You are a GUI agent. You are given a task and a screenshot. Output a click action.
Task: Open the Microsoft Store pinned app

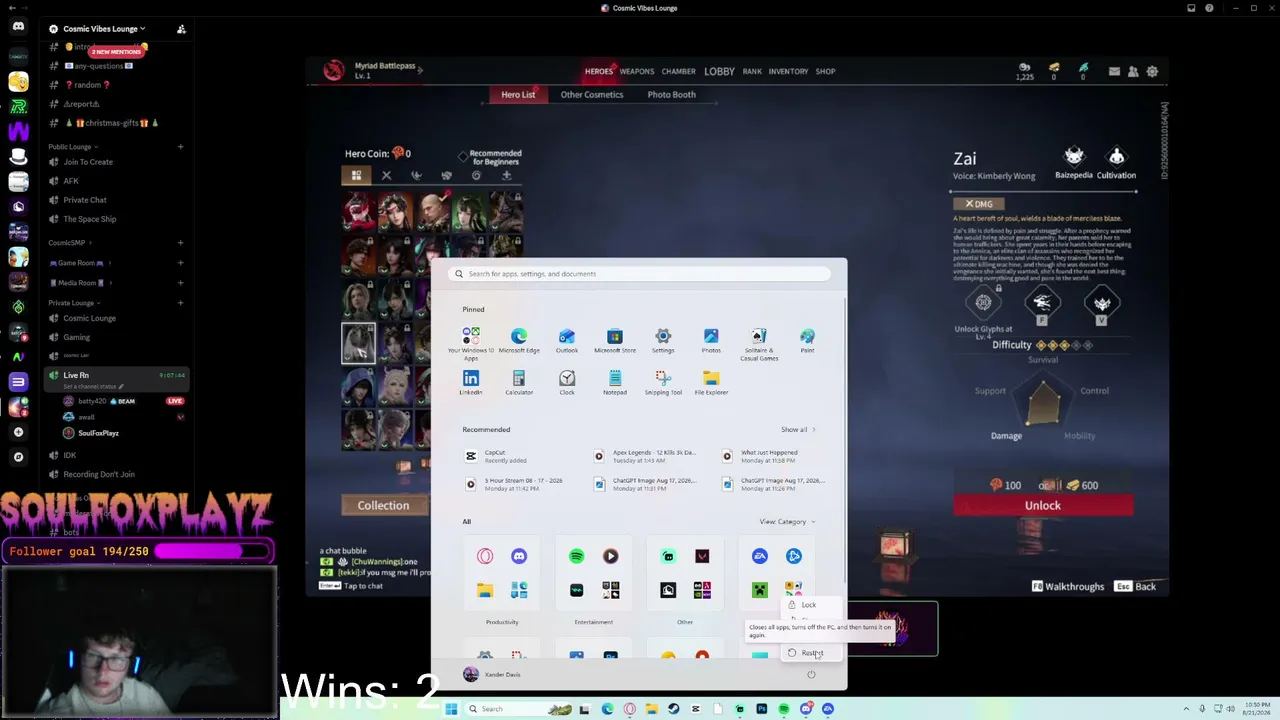(x=615, y=340)
